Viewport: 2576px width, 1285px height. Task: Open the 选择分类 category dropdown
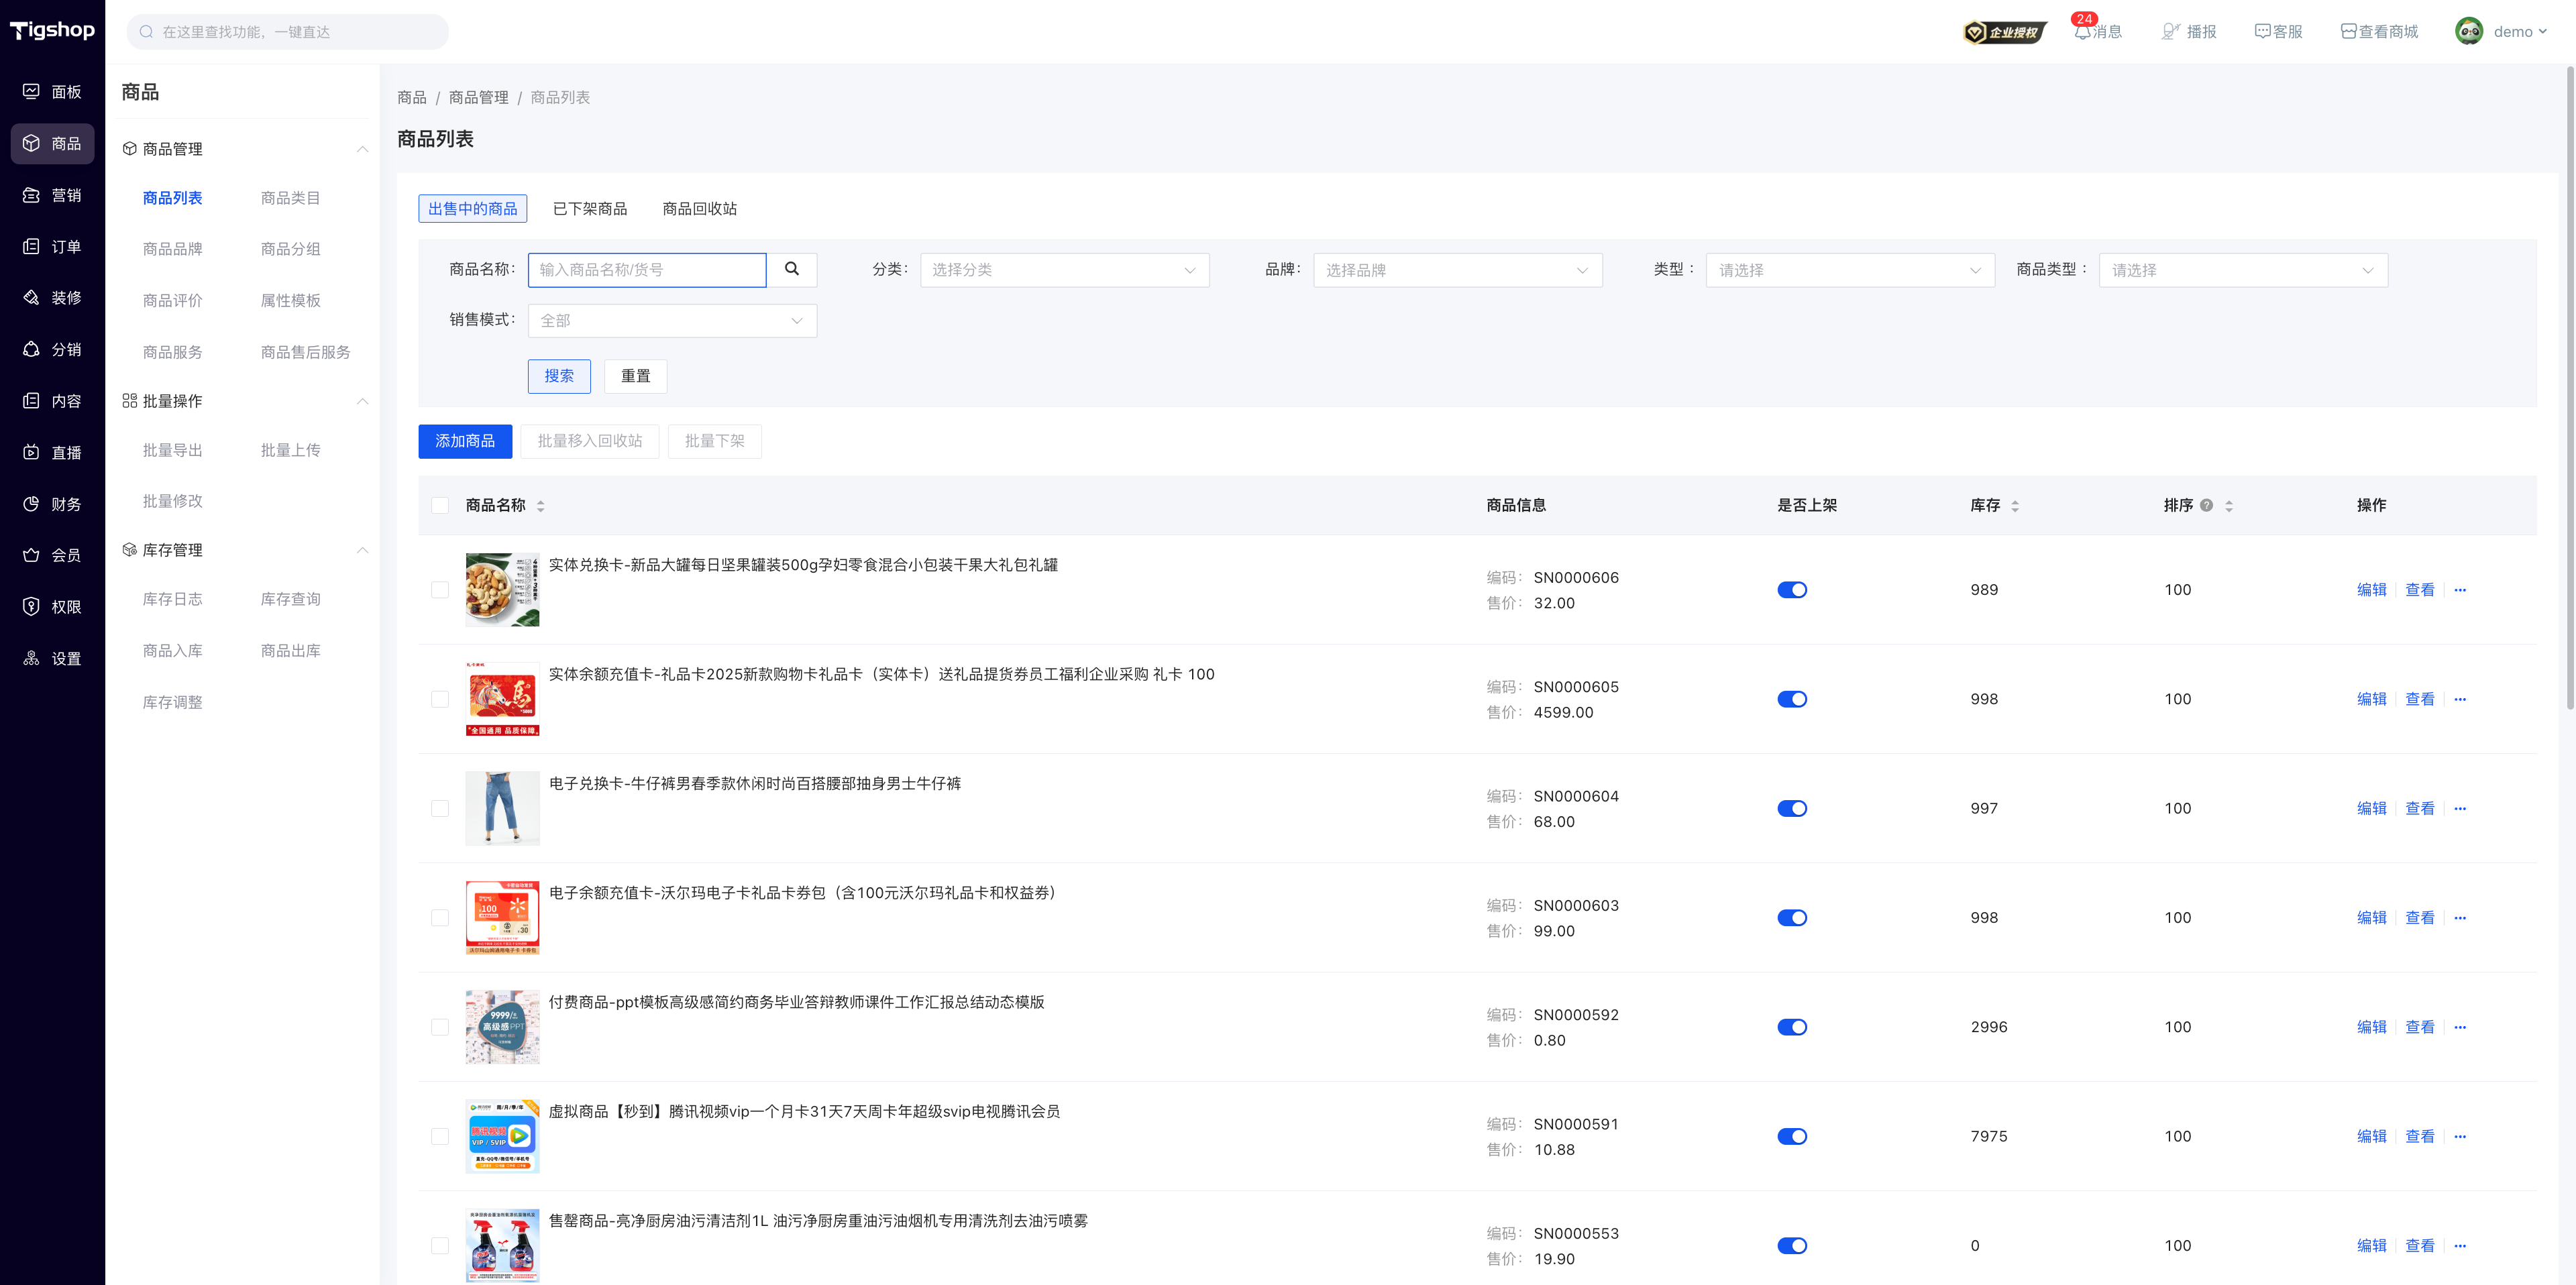pos(1064,270)
